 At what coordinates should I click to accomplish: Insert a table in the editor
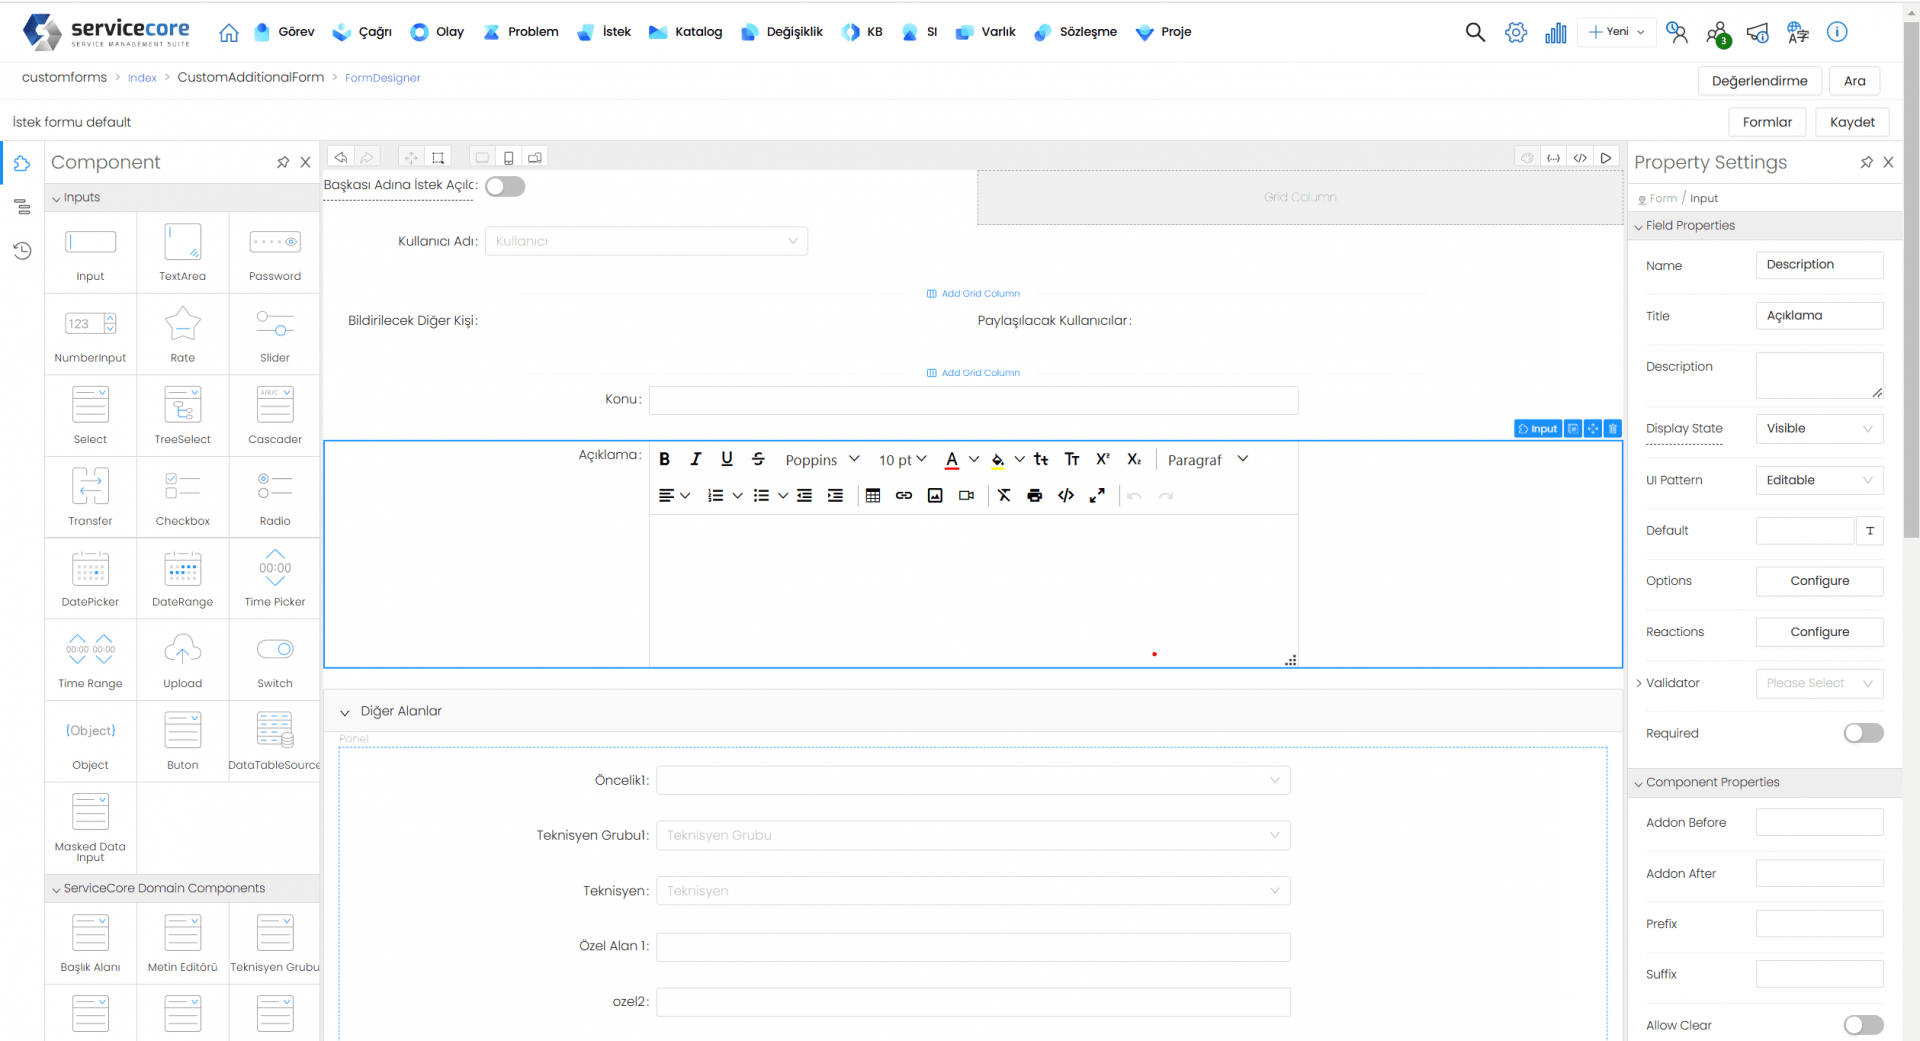click(873, 496)
